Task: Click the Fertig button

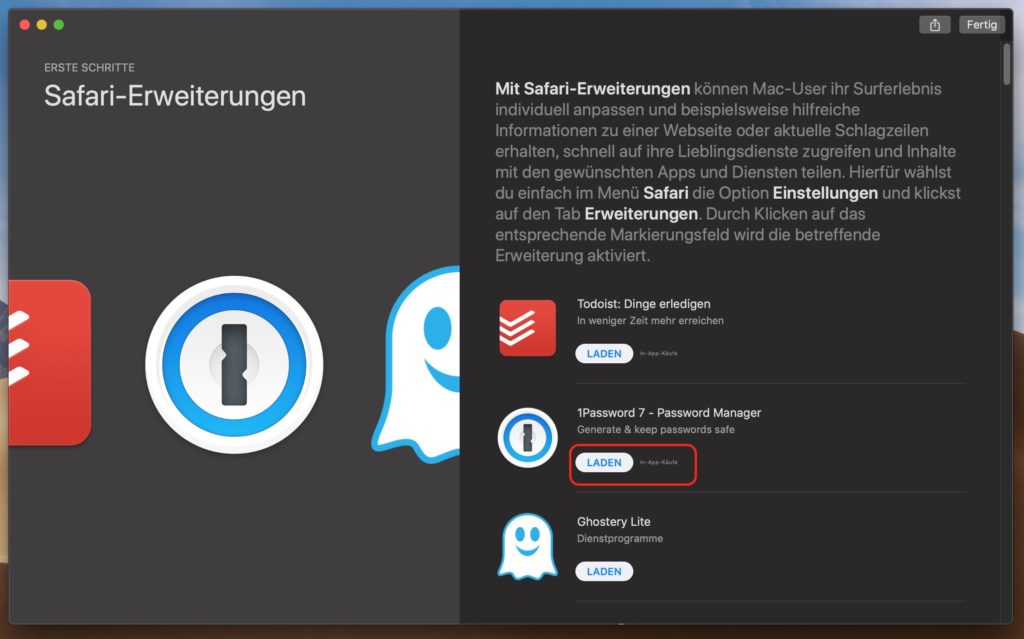Action: (x=982, y=25)
